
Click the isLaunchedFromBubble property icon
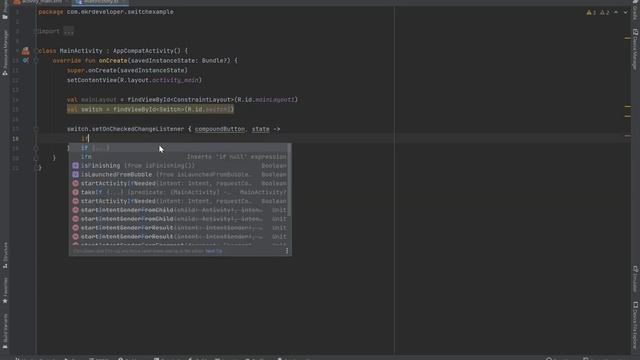click(76, 175)
